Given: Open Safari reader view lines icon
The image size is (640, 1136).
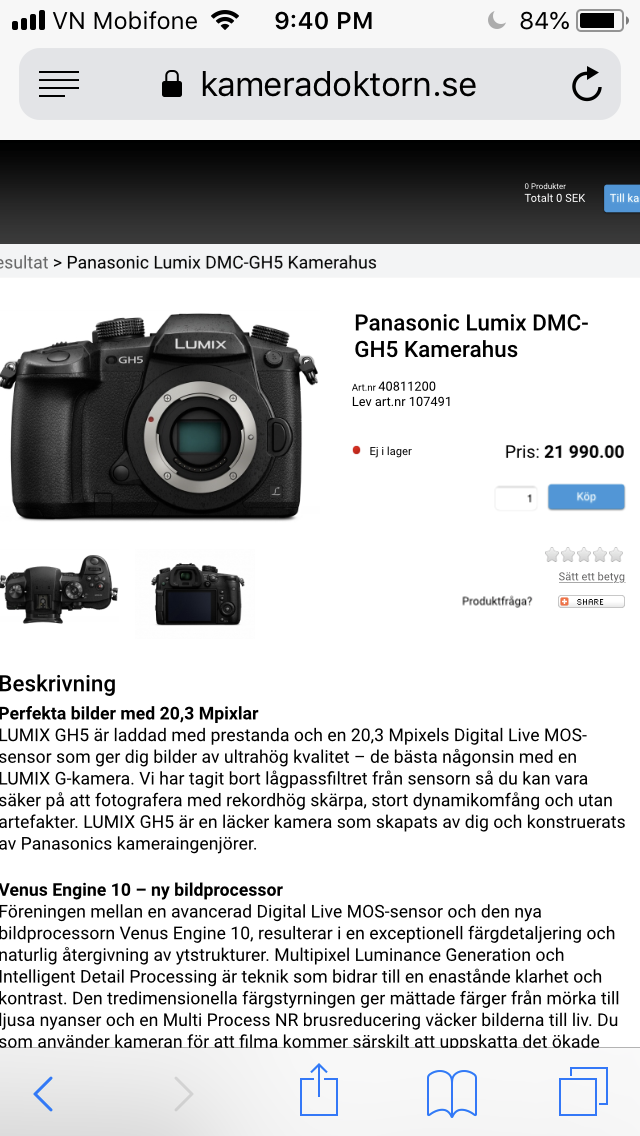Looking at the screenshot, I should pyautogui.click(x=59, y=84).
